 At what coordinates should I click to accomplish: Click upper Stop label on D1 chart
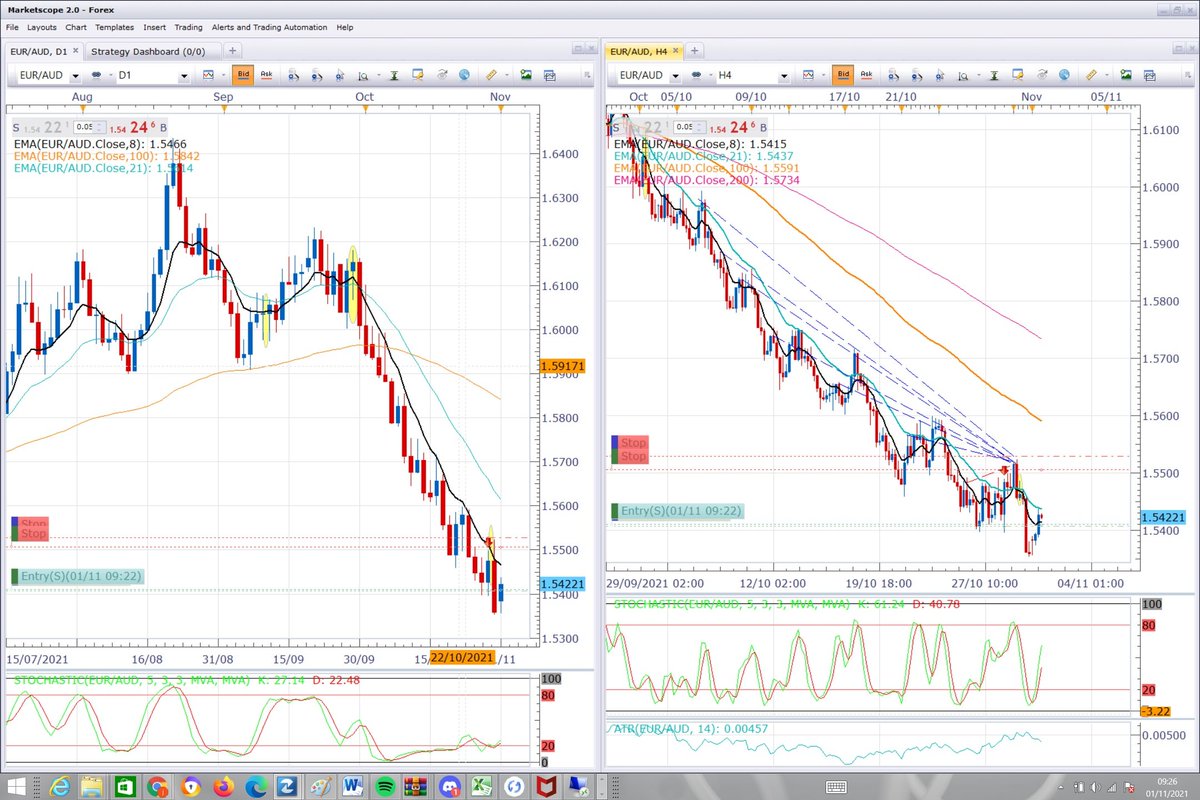[x=29, y=523]
